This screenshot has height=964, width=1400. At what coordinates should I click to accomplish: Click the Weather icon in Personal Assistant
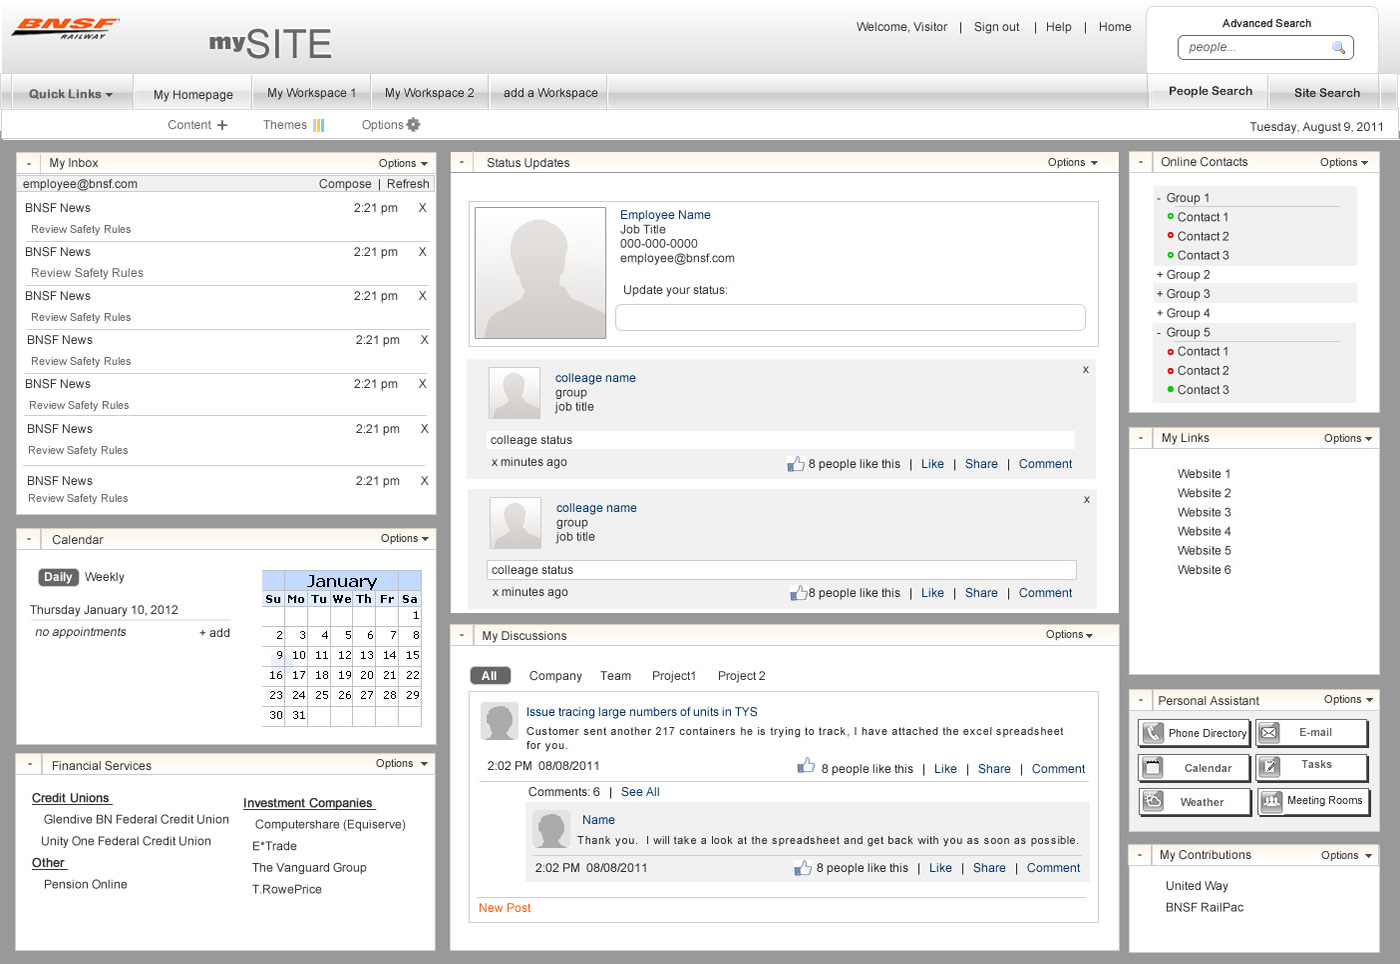tap(1153, 802)
